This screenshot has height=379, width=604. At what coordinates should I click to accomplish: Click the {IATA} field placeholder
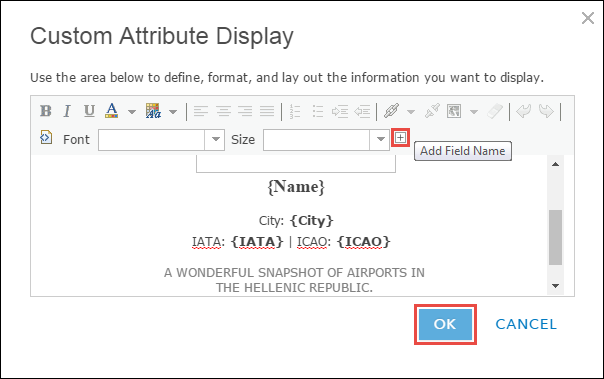click(x=257, y=242)
